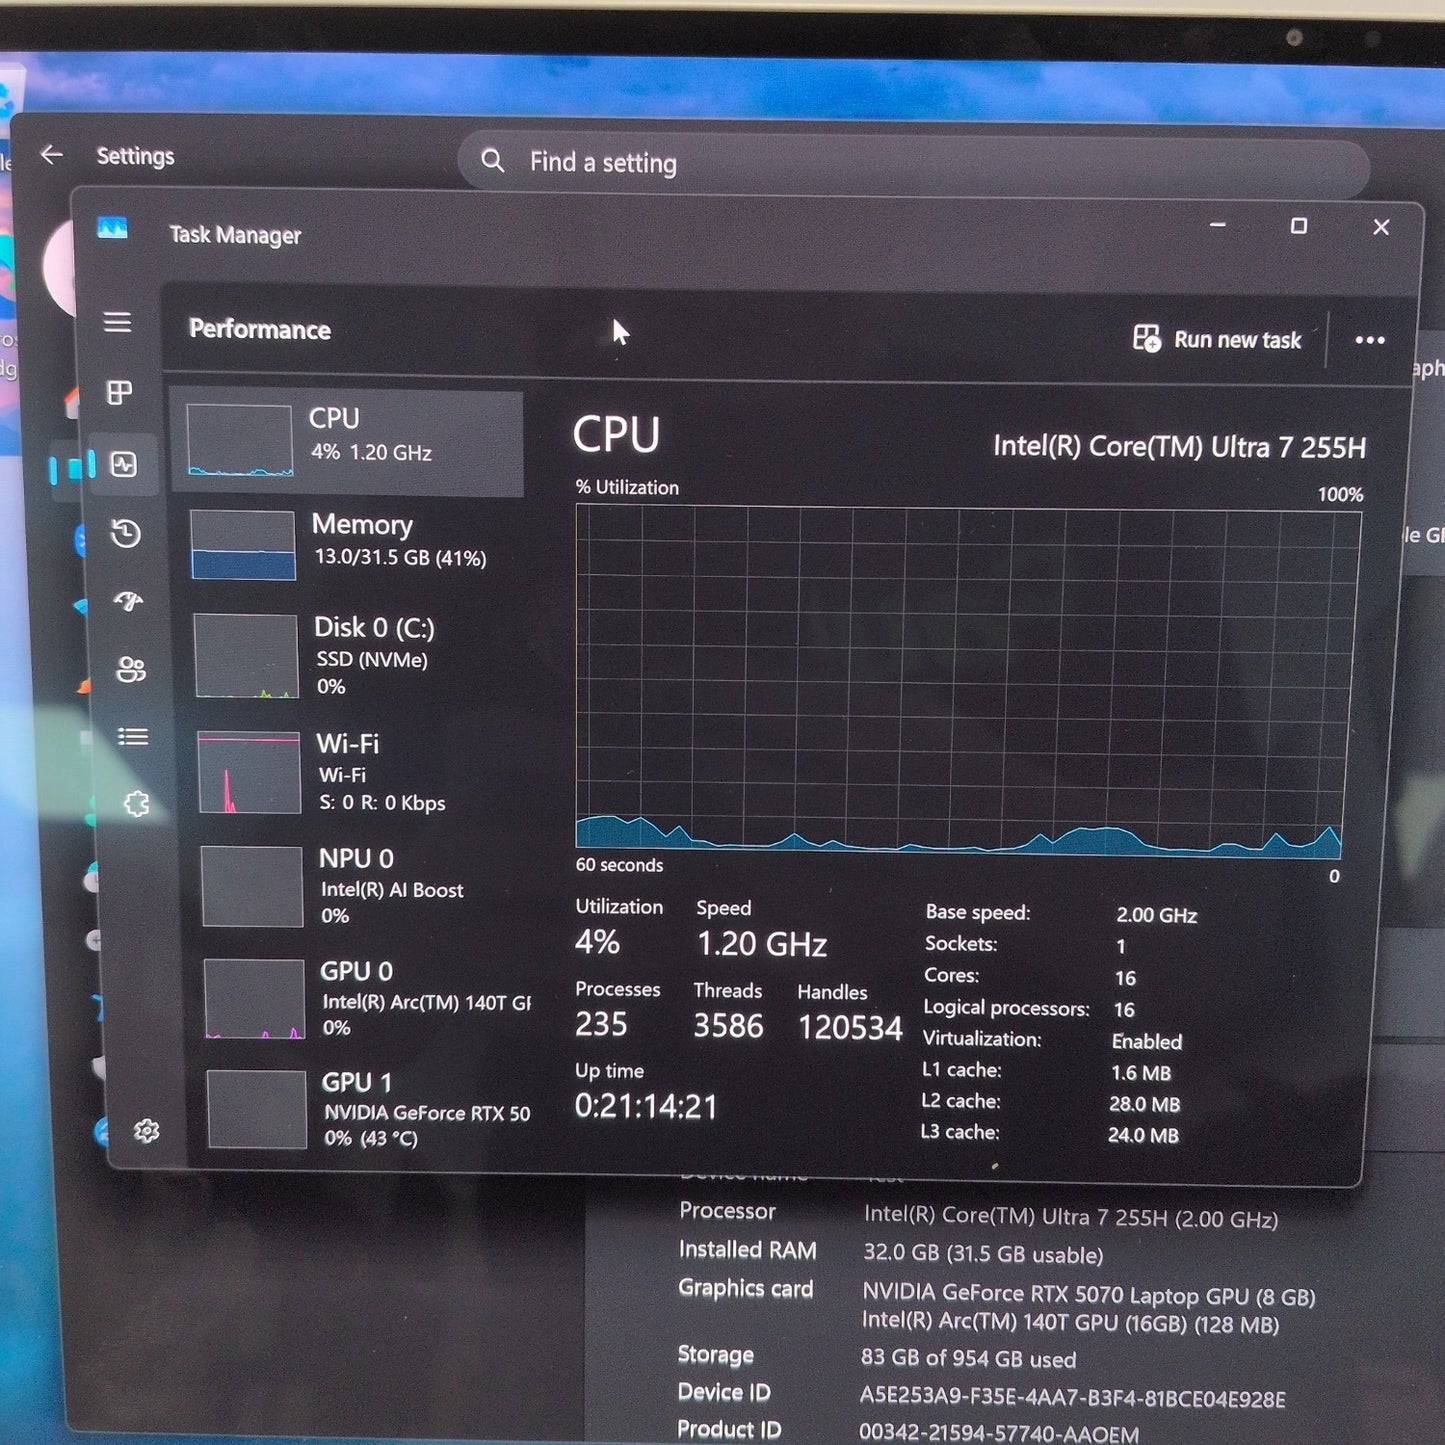1445x1445 pixels.
Task: Click the "Sockets:" label
Action: point(961,943)
